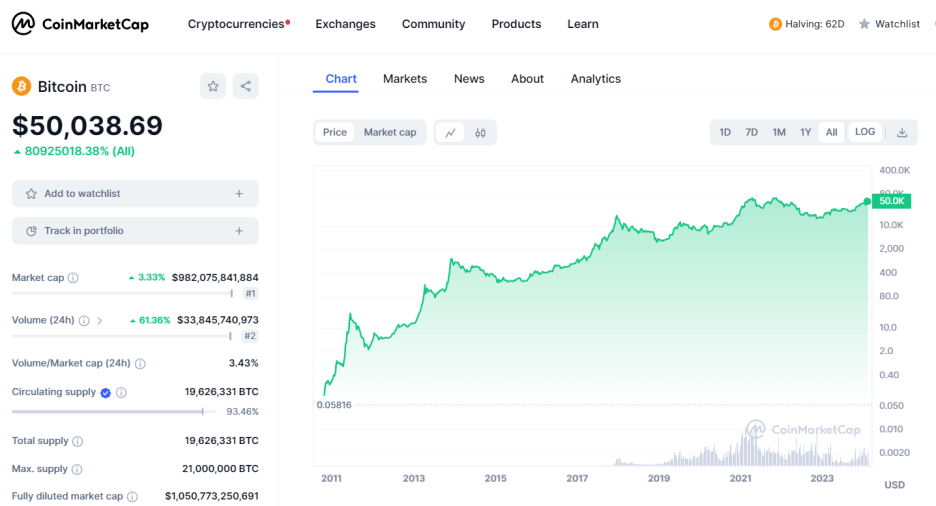Screen dimensions: 936x506
Task: Click the 93.46% supply percentage
Action: (x=242, y=412)
